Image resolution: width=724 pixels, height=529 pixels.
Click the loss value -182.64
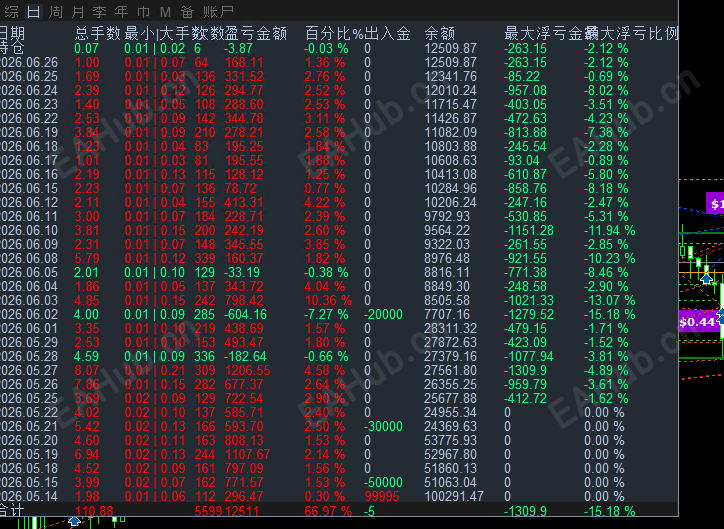click(x=245, y=356)
